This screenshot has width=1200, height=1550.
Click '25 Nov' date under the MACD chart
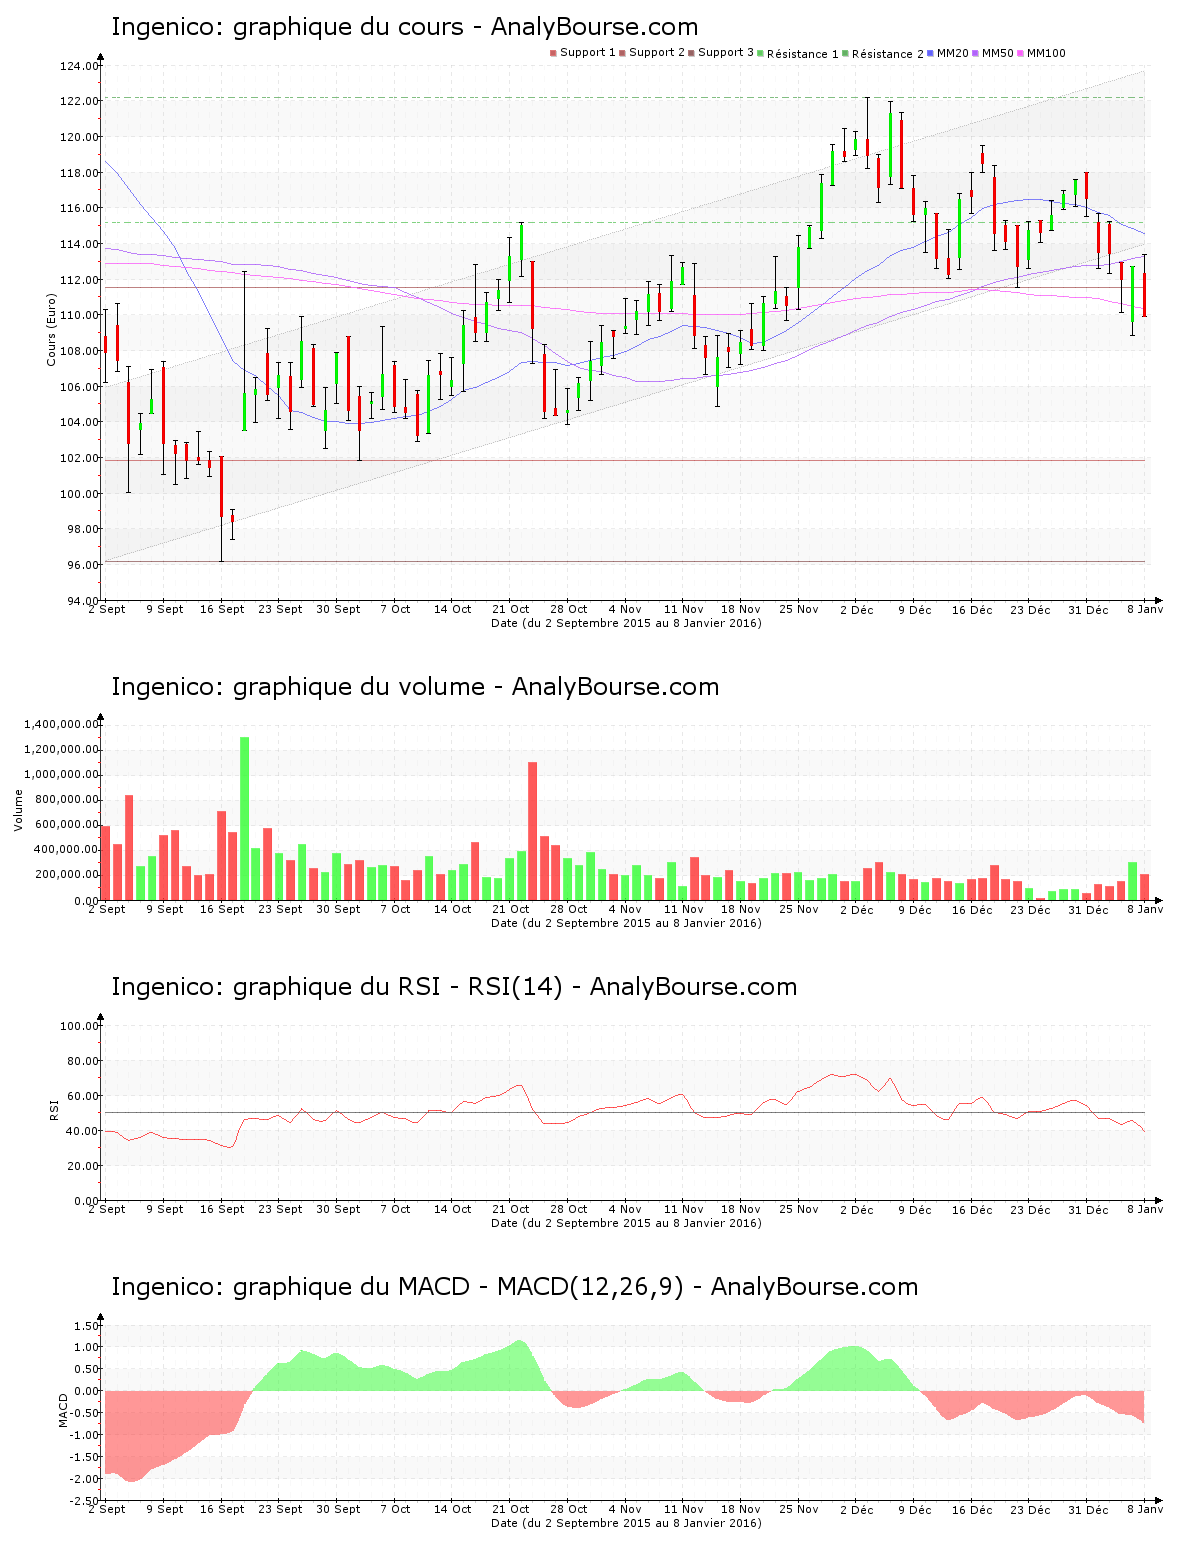(x=799, y=1509)
